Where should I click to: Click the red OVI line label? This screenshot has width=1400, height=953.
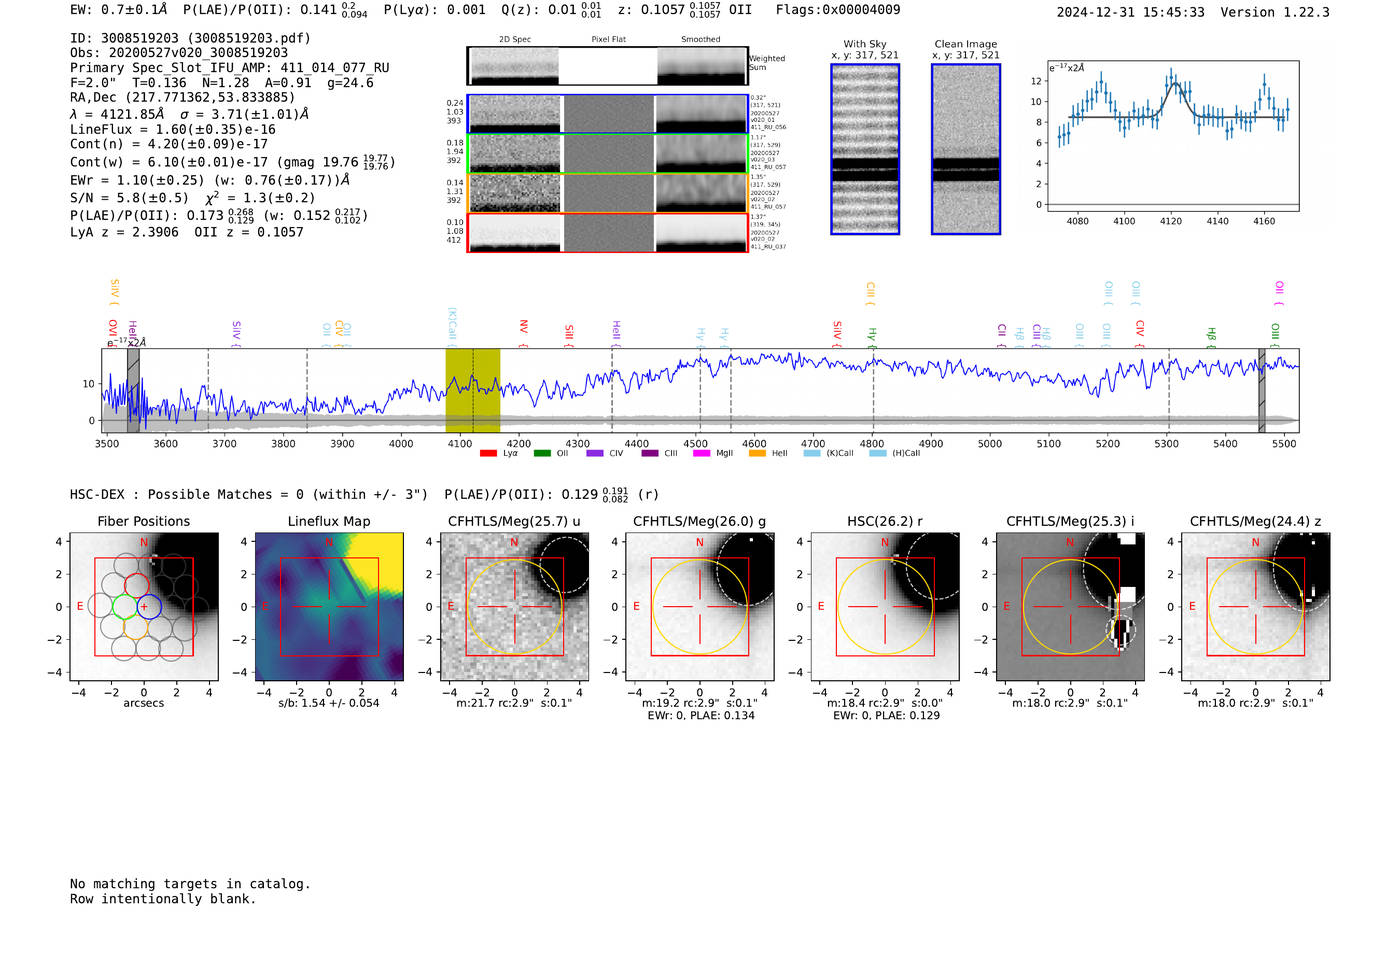click(113, 331)
